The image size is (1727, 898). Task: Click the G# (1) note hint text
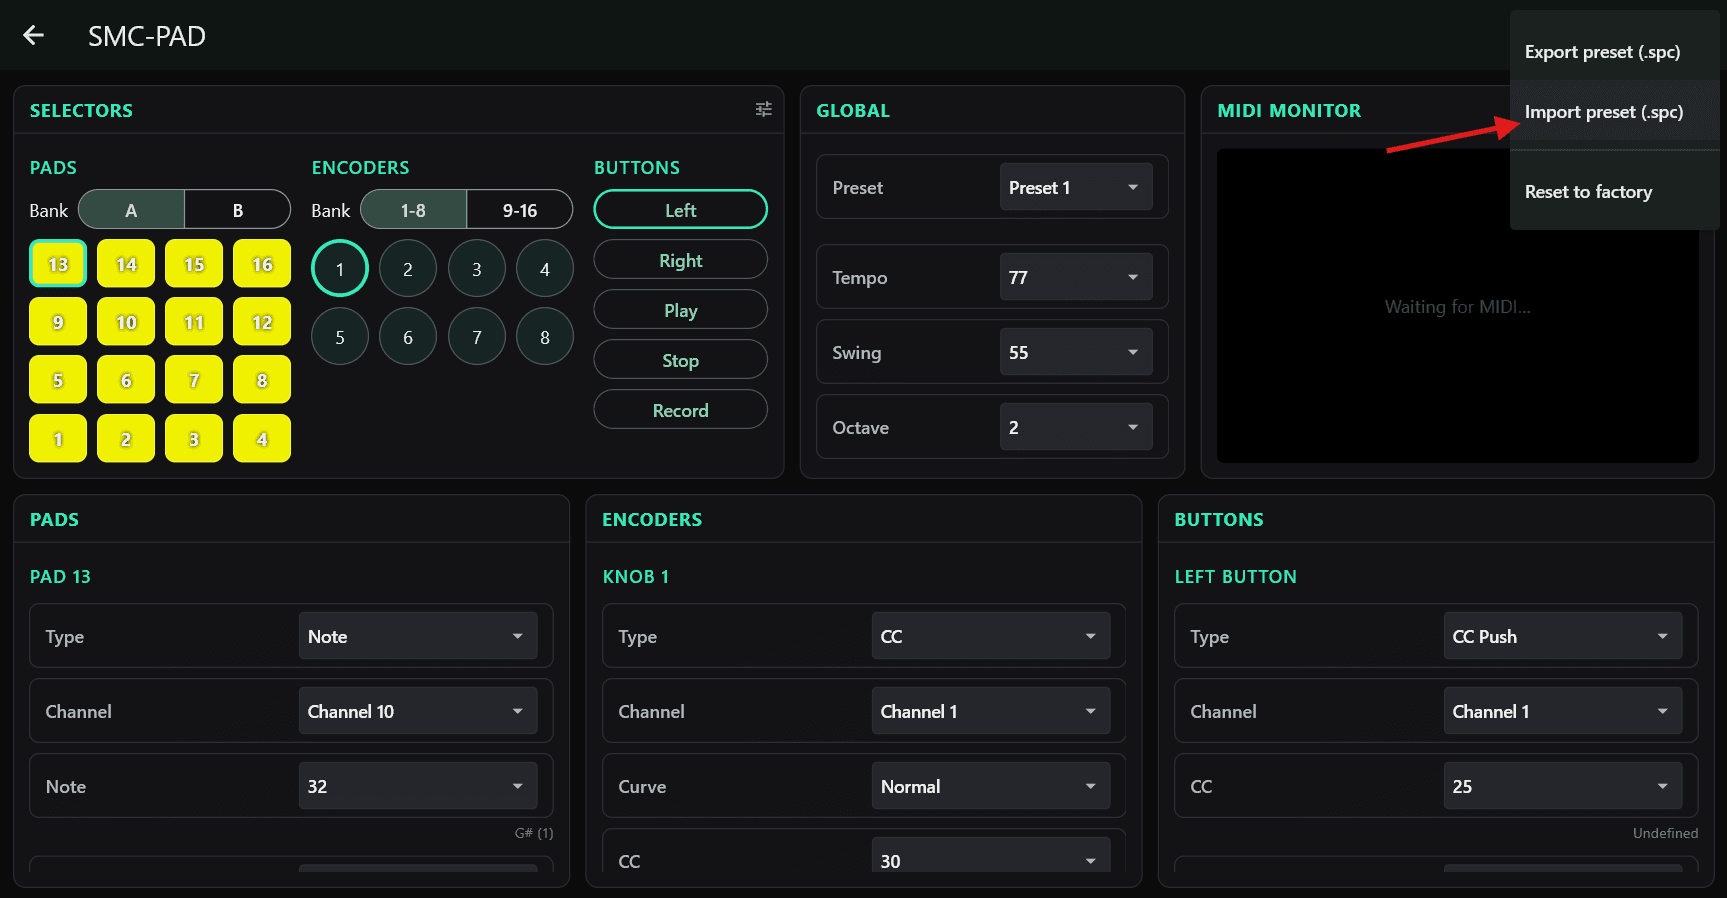pos(534,833)
